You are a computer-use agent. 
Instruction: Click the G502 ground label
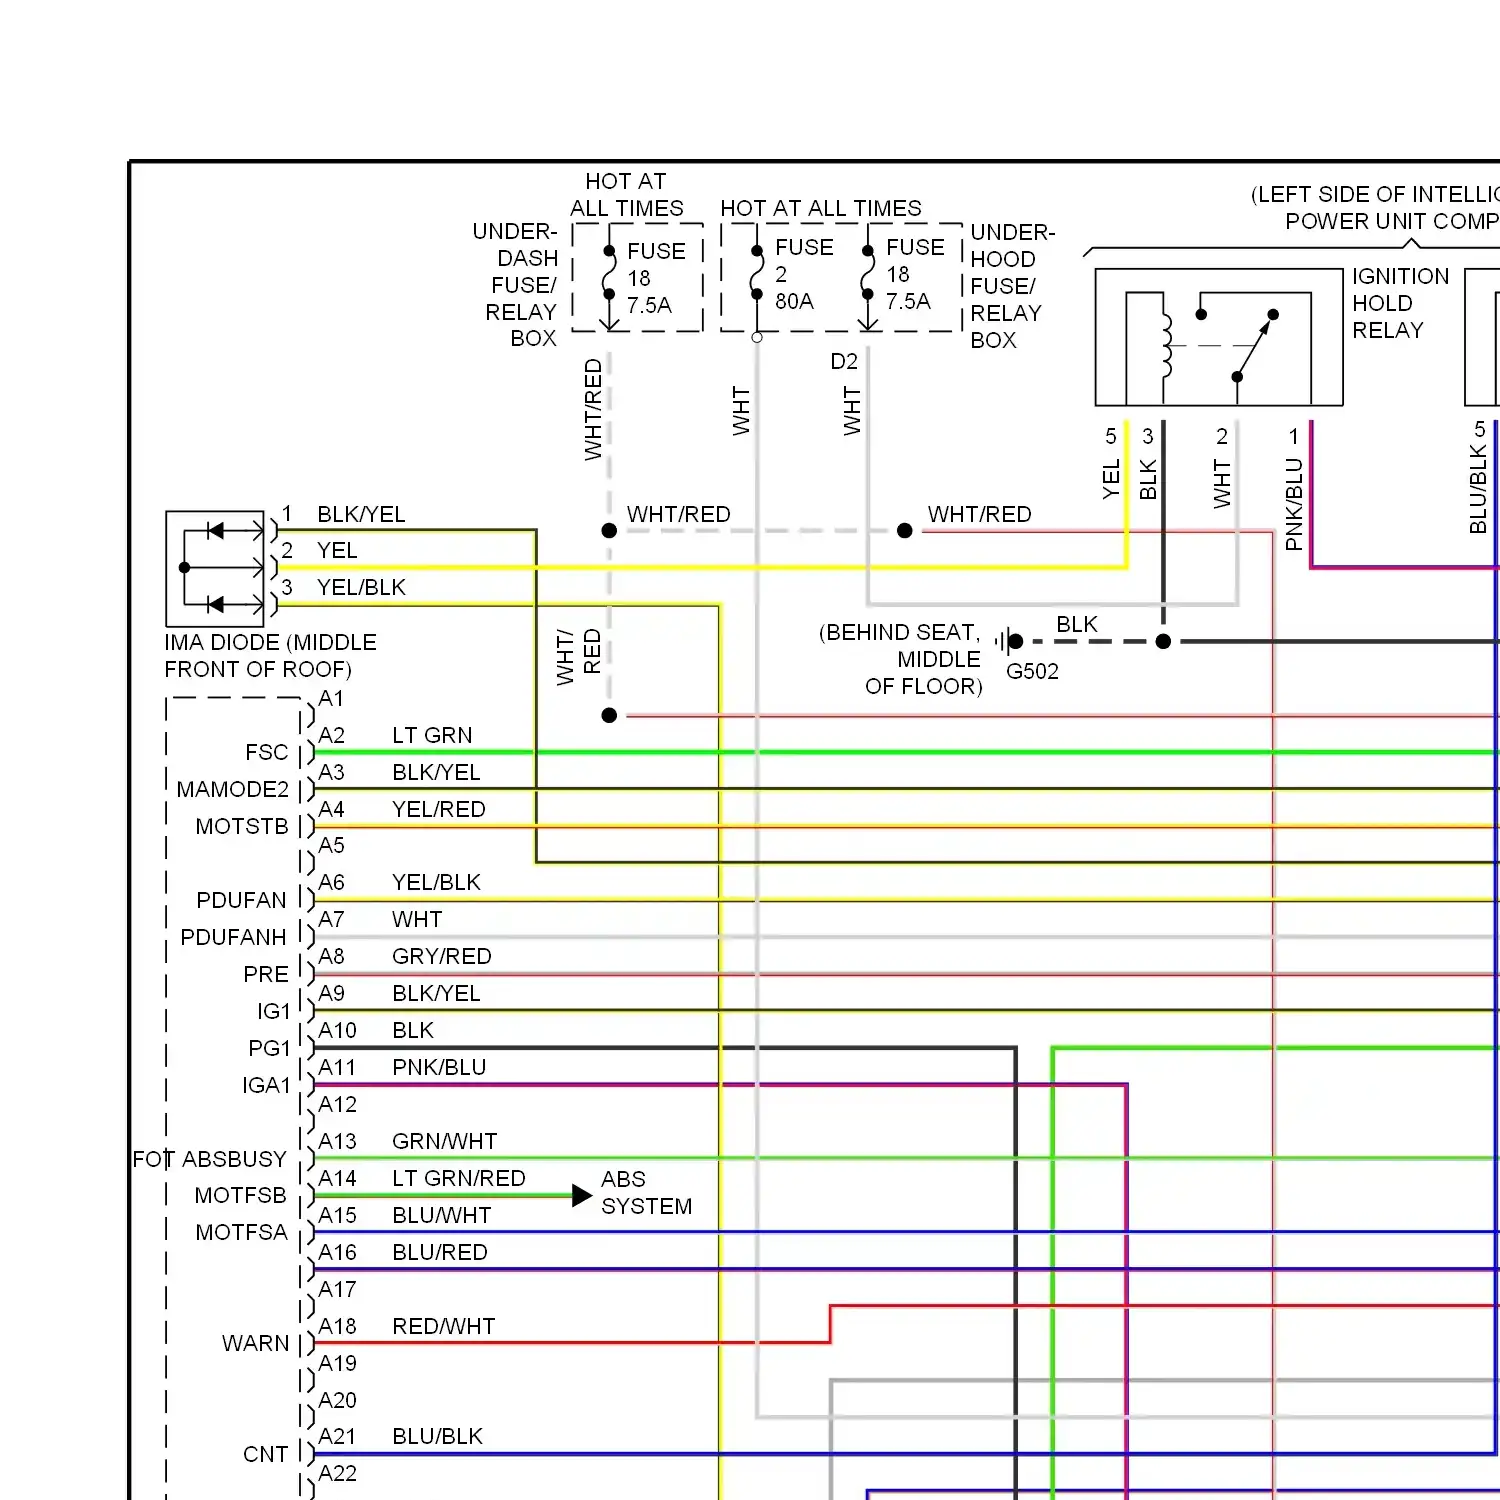(1032, 671)
